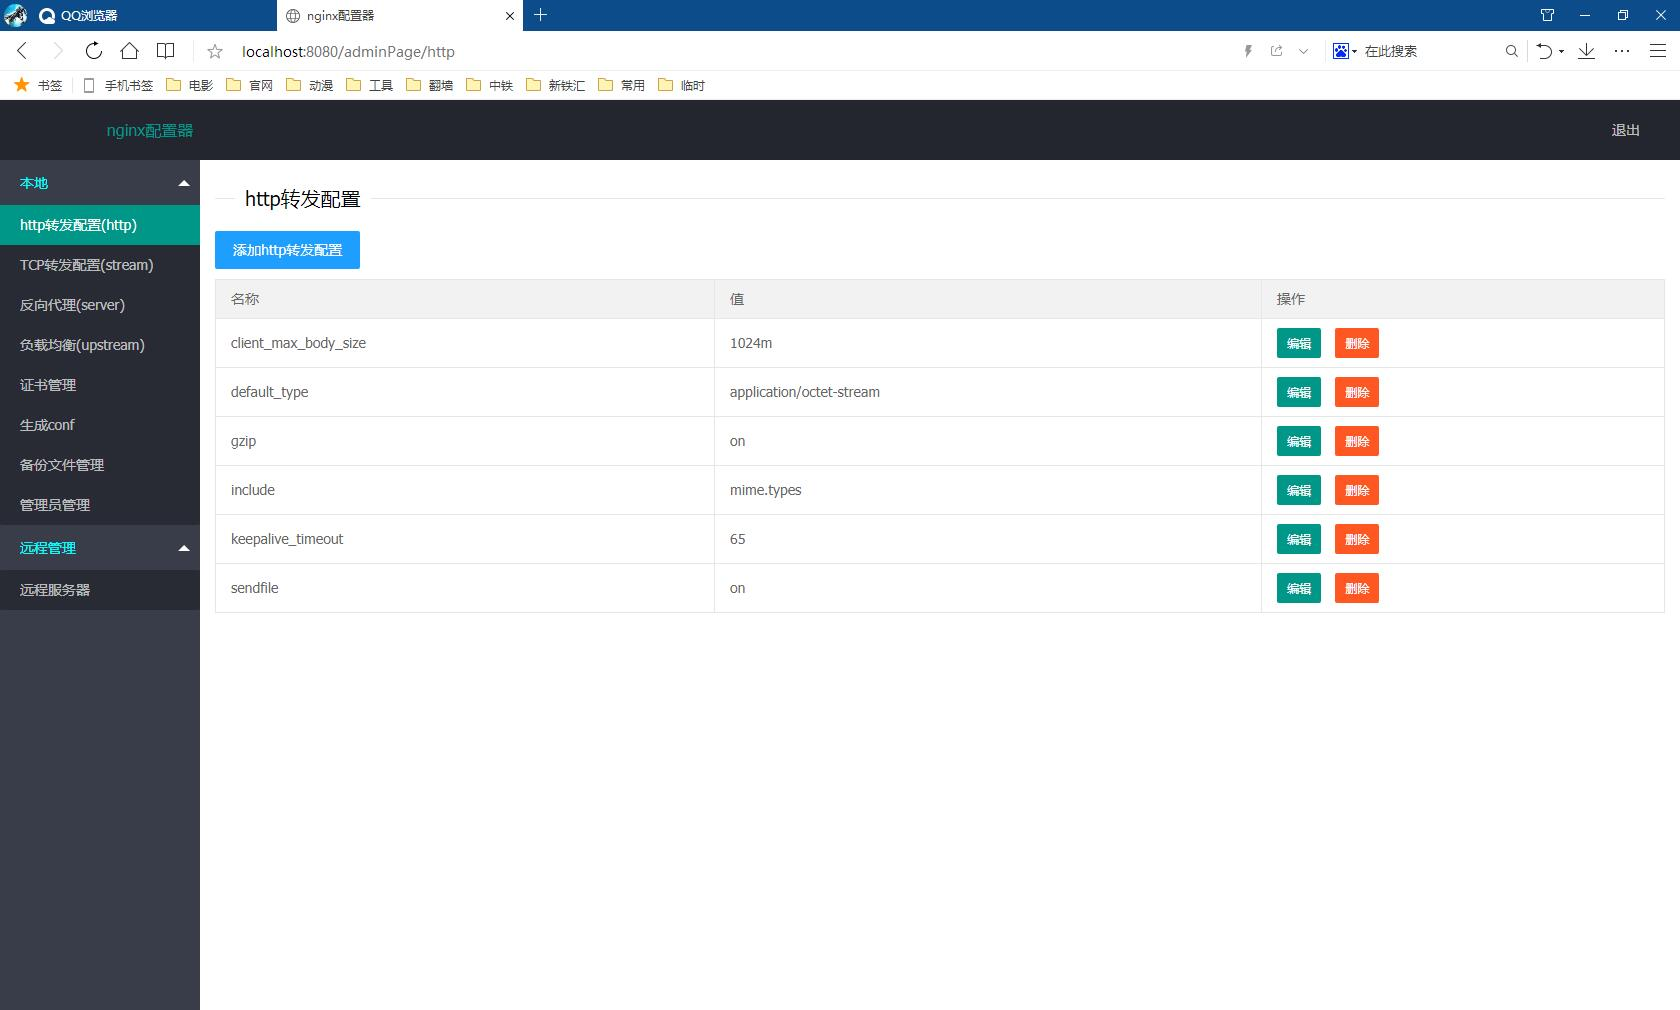Bookmark page with the star icon
The height and width of the screenshot is (1010, 1680).
coord(215,51)
